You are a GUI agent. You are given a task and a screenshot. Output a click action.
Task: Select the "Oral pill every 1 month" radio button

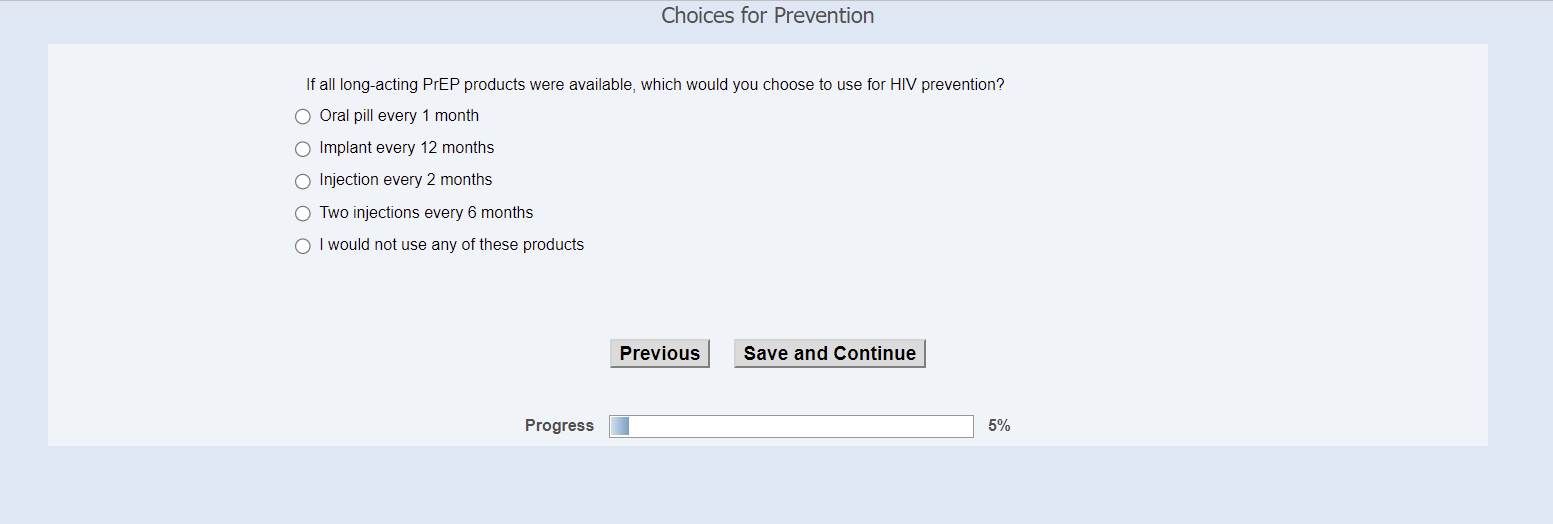coord(303,117)
